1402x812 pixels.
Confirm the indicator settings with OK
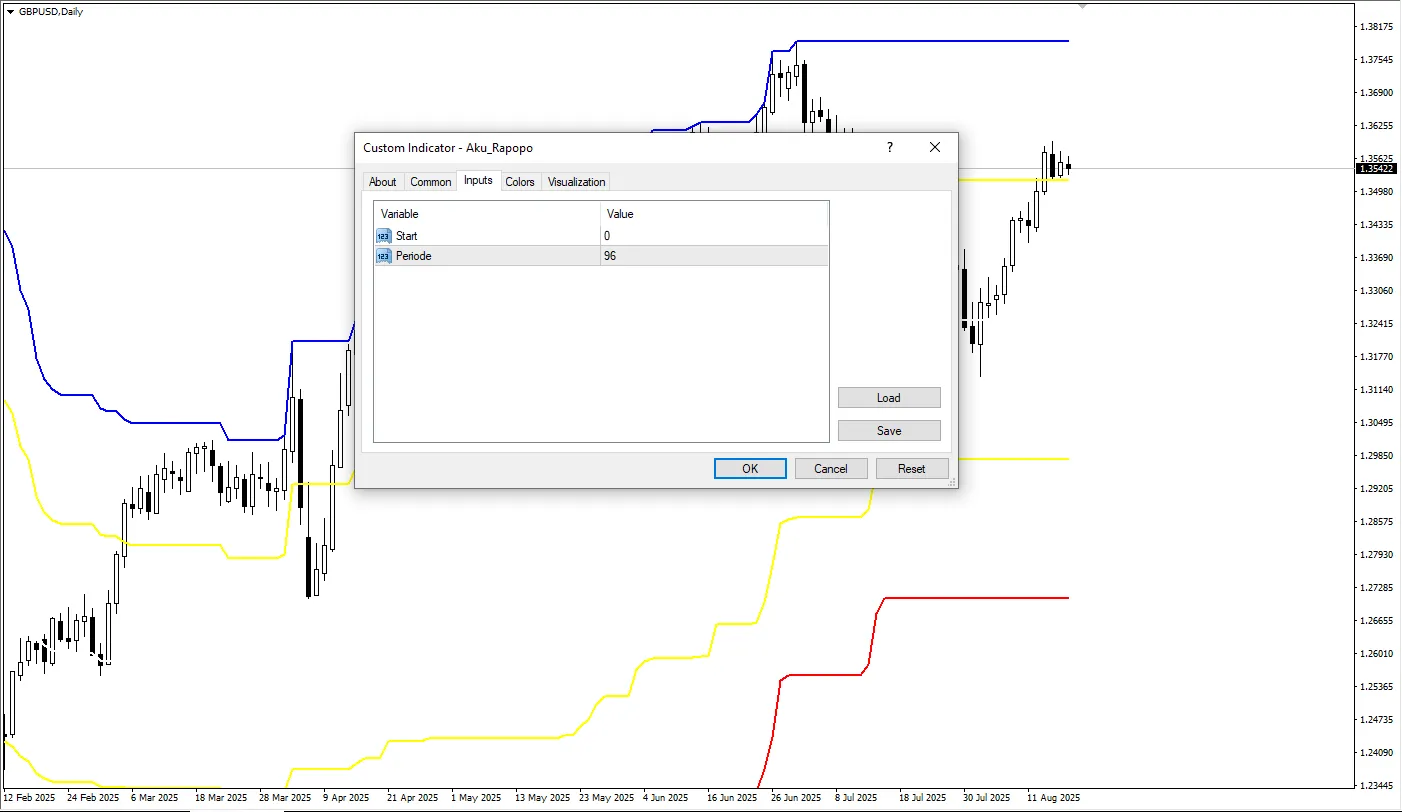click(750, 468)
